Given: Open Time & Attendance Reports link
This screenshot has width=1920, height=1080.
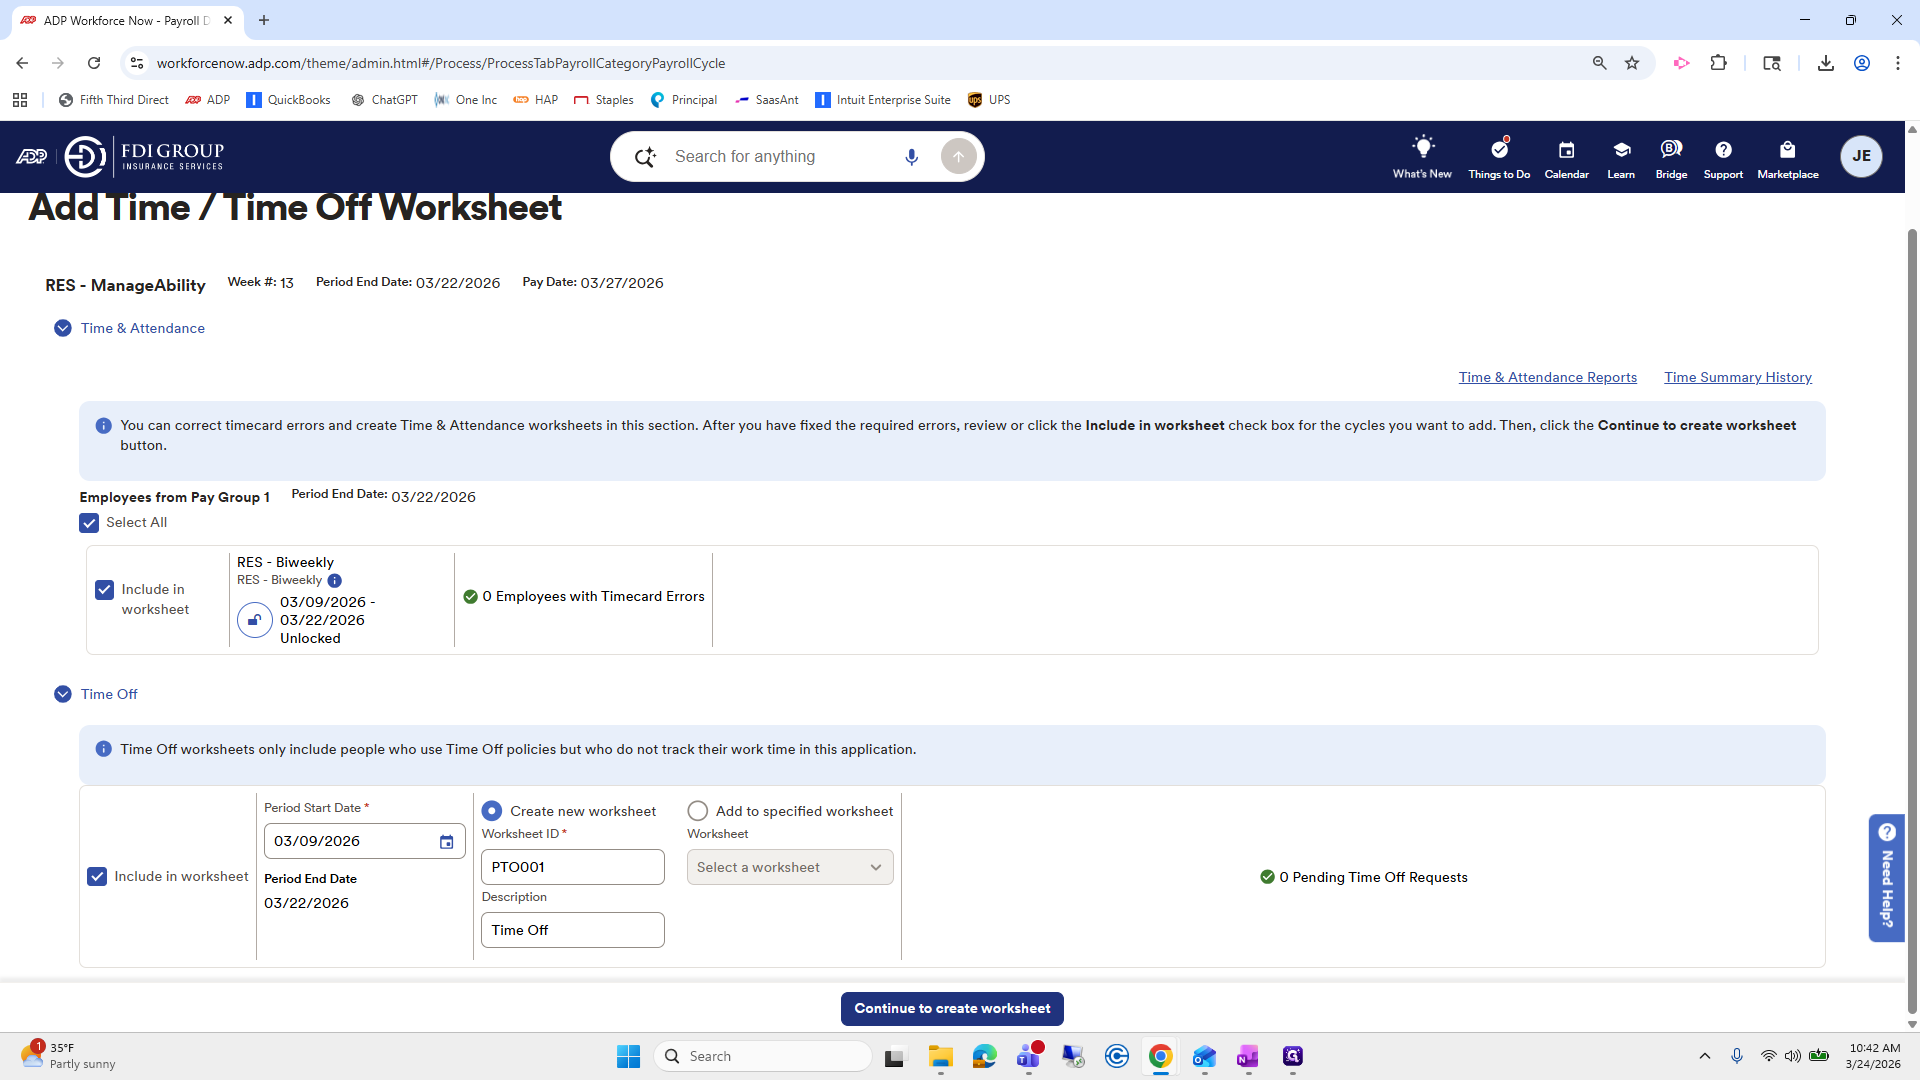Looking at the screenshot, I should point(1547,377).
